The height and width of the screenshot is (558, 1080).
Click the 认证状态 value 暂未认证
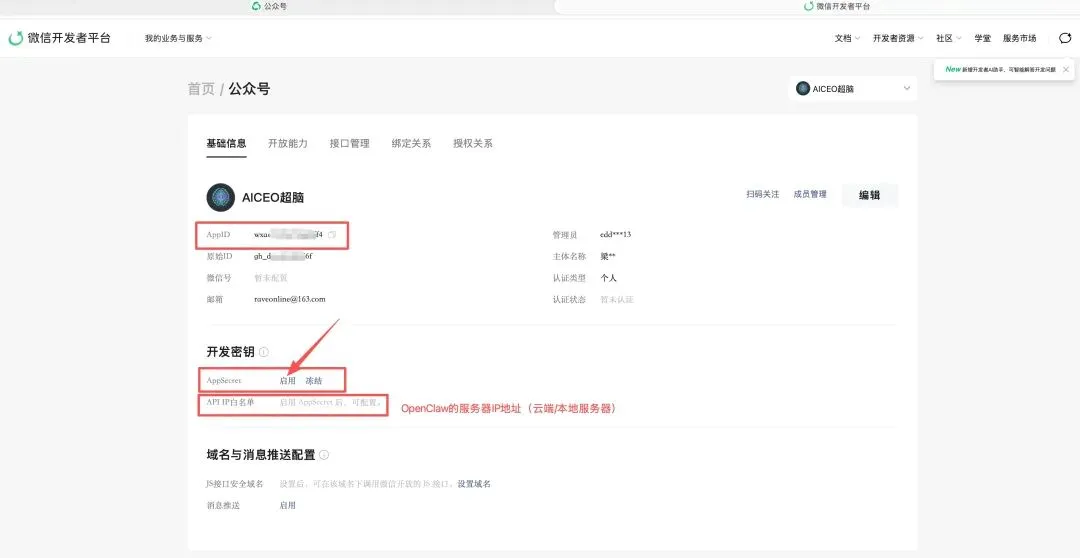click(616, 300)
